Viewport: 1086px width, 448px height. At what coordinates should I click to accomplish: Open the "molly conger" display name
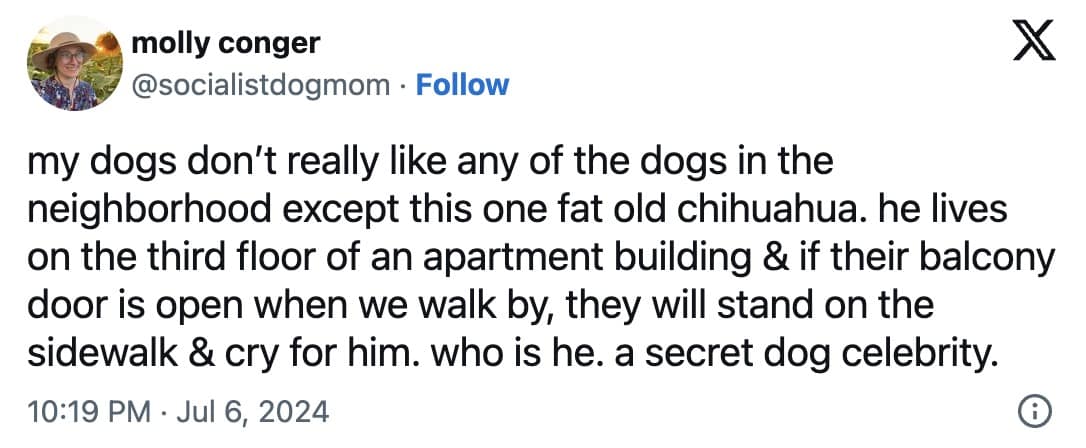click(226, 43)
